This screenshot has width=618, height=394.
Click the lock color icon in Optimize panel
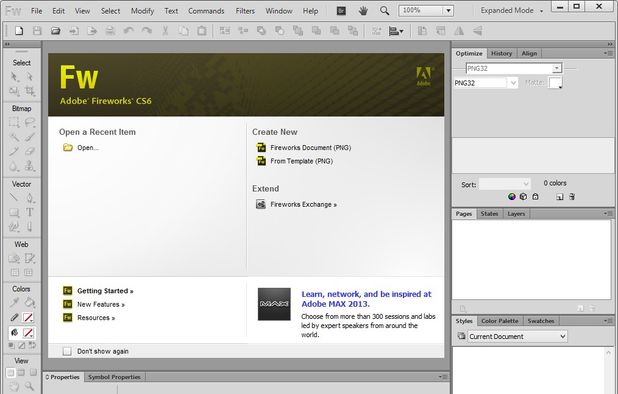535,196
